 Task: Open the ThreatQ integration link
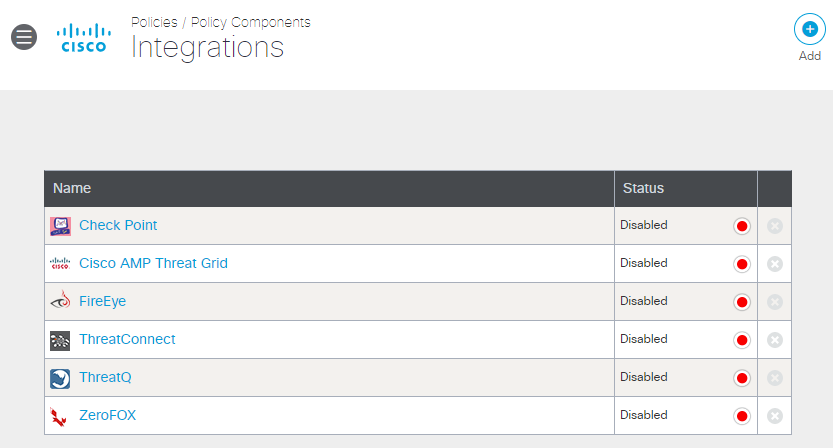point(105,377)
